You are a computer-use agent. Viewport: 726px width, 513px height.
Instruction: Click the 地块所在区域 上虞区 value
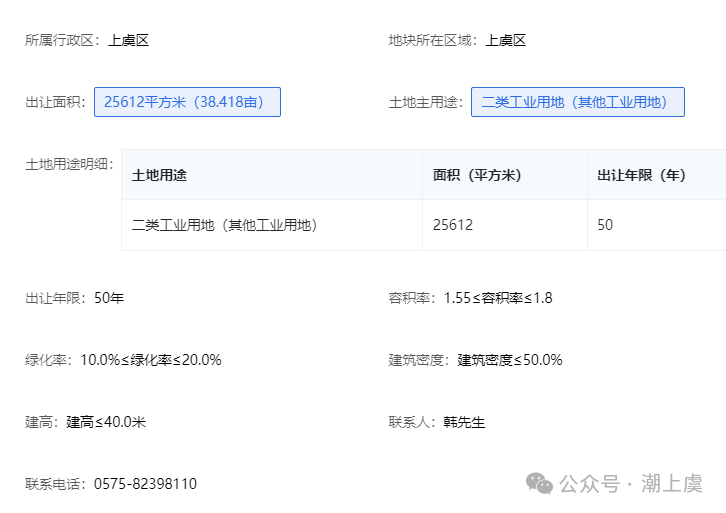[x=506, y=40]
